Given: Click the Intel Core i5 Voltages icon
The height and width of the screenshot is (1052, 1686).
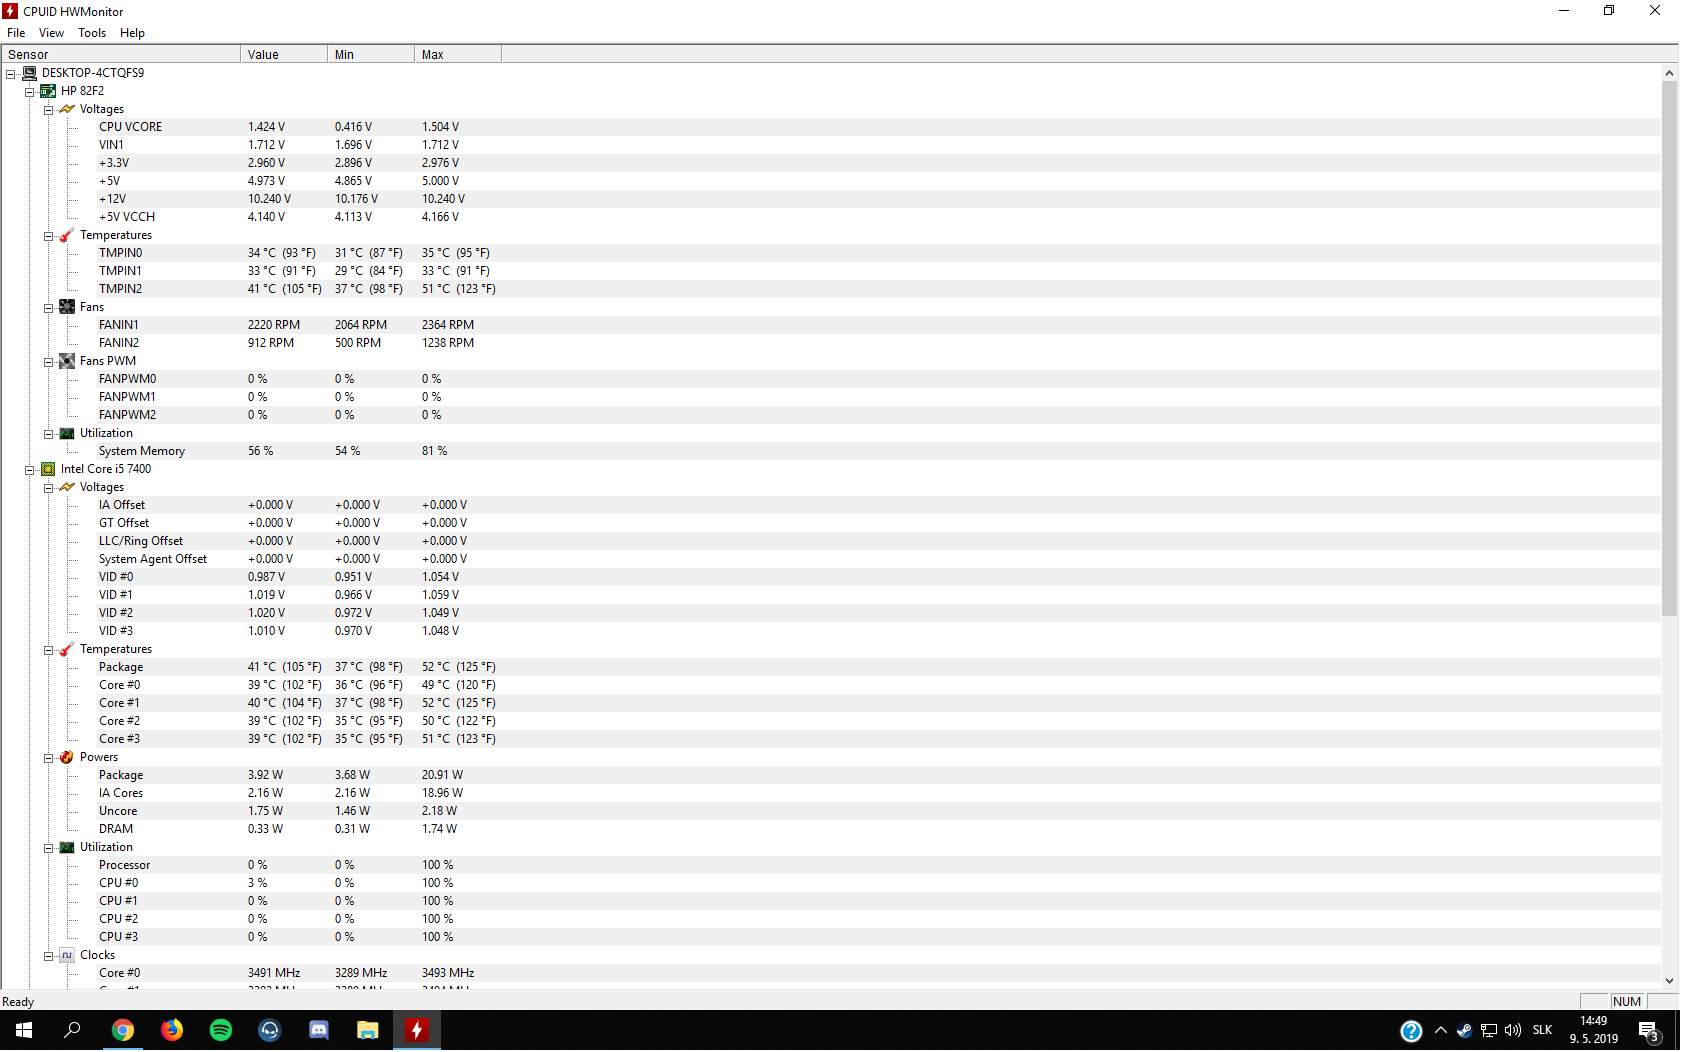Looking at the screenshot, I should pos(67,487).
